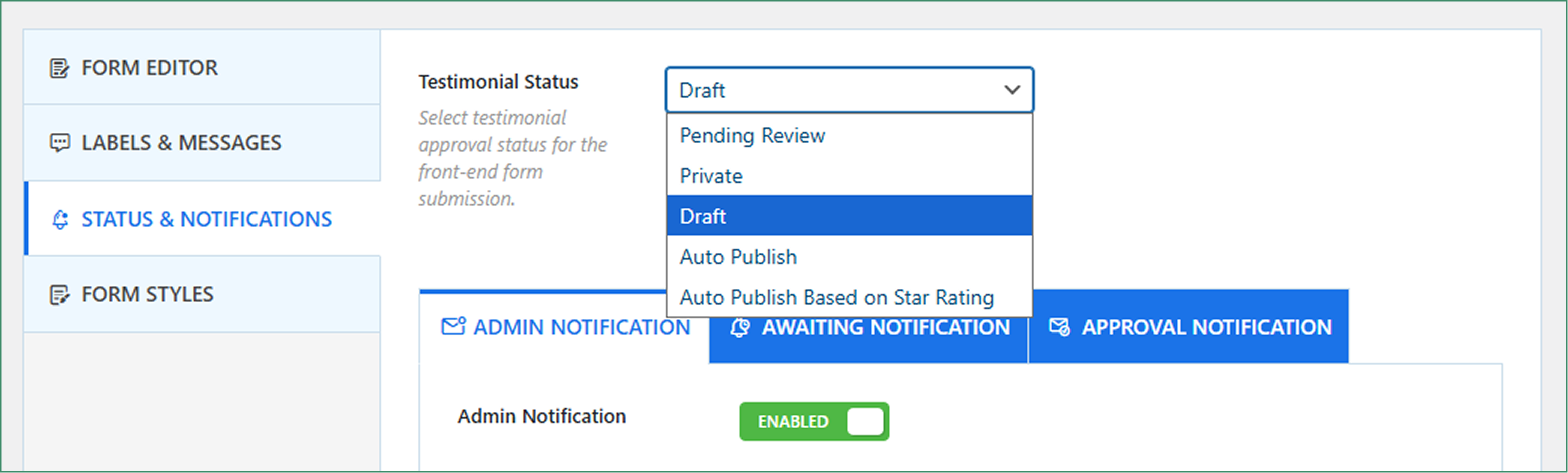Screen dimensions: 1568x473
Task: Switch to the Approval Notification tab
Action: point(1189,327)
